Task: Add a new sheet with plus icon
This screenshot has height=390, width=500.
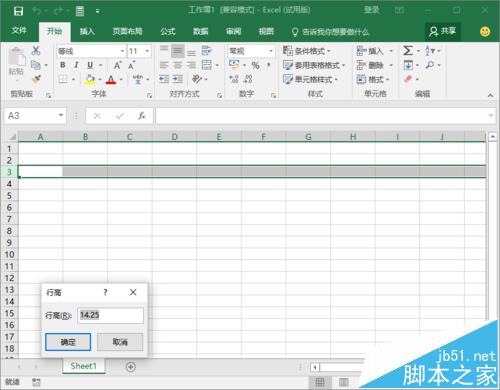Action: point(131,367)
